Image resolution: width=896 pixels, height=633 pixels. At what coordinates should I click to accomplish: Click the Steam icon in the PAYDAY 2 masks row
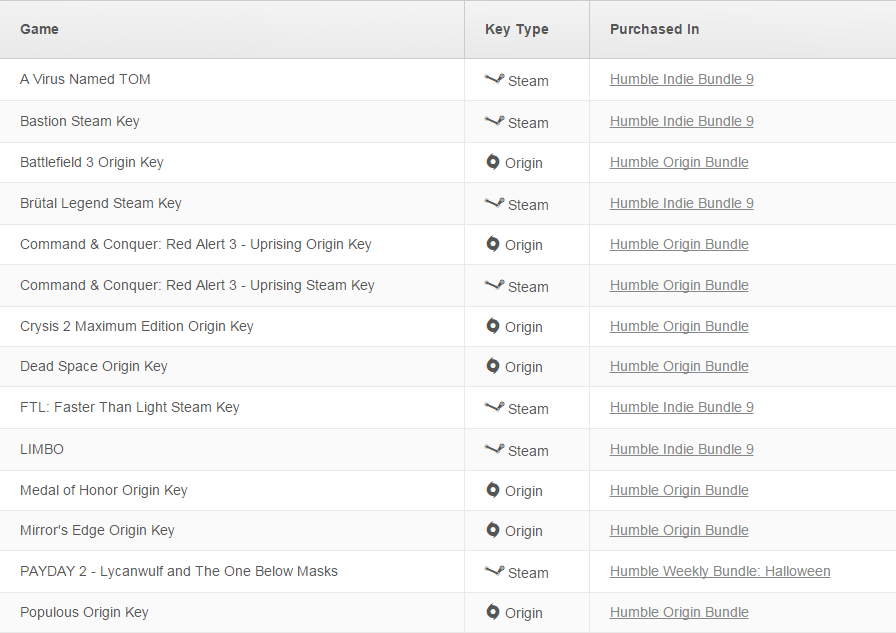click(494, 571)
